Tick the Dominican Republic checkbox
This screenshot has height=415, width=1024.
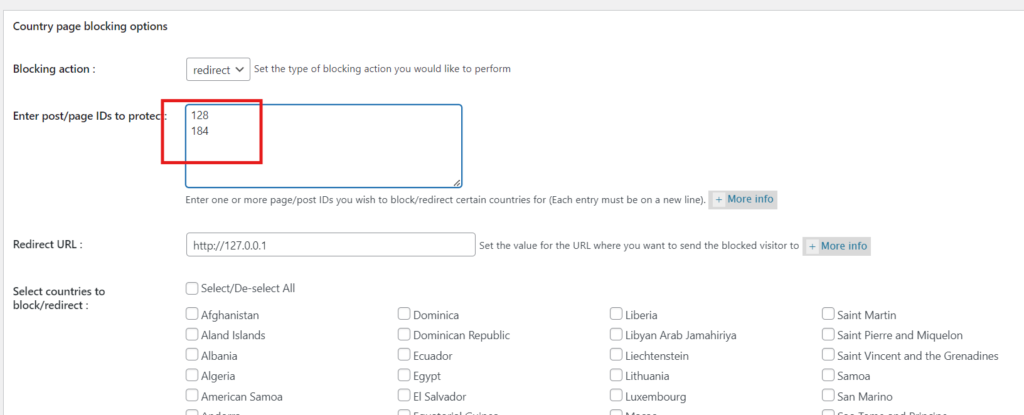pos(405,335)
